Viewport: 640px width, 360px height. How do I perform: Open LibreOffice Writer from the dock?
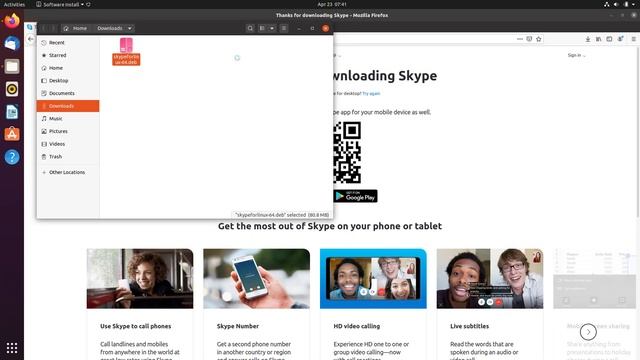click(x=12, y=111)
